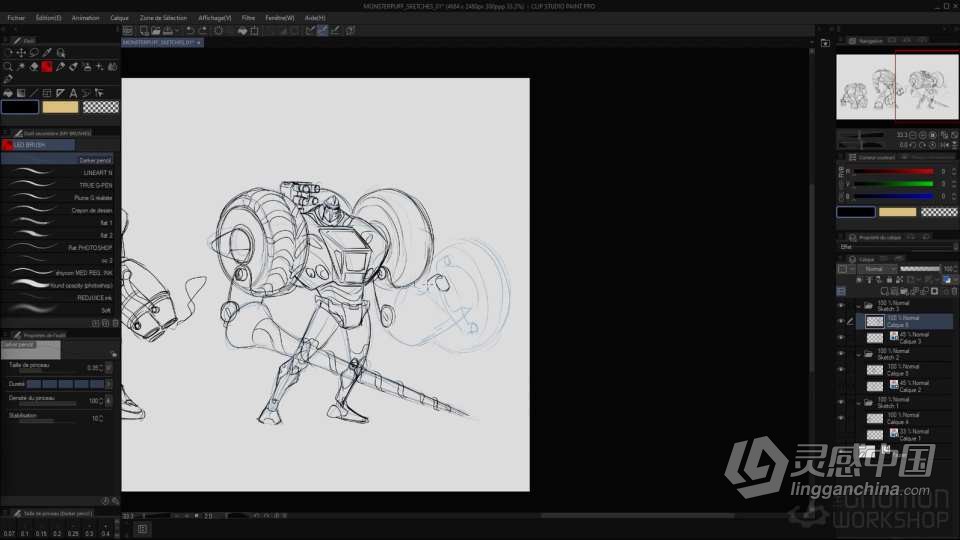Open the Filtre menu

click(248, 18)
